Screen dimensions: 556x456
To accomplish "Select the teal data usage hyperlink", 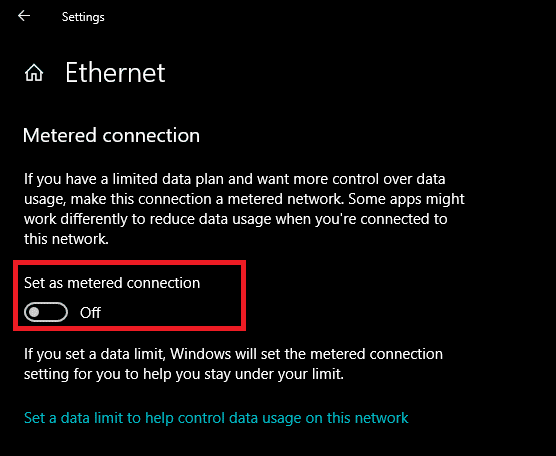I will click(x=216, y=418).
